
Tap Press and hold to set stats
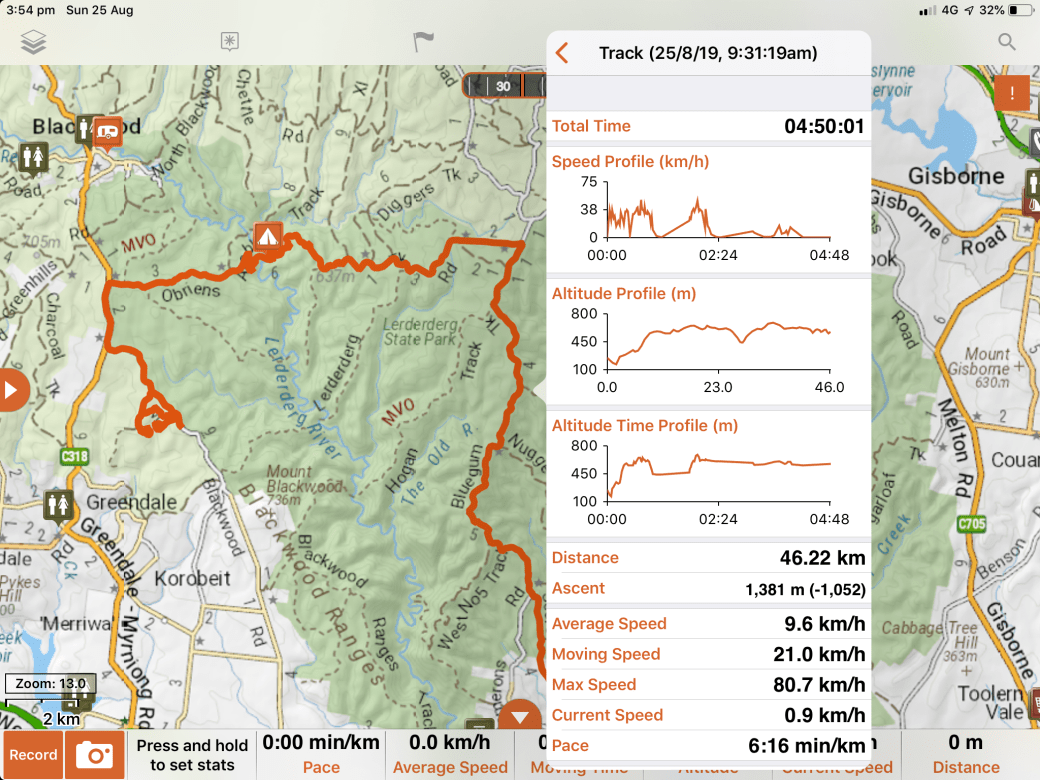(x=193, y=755)
